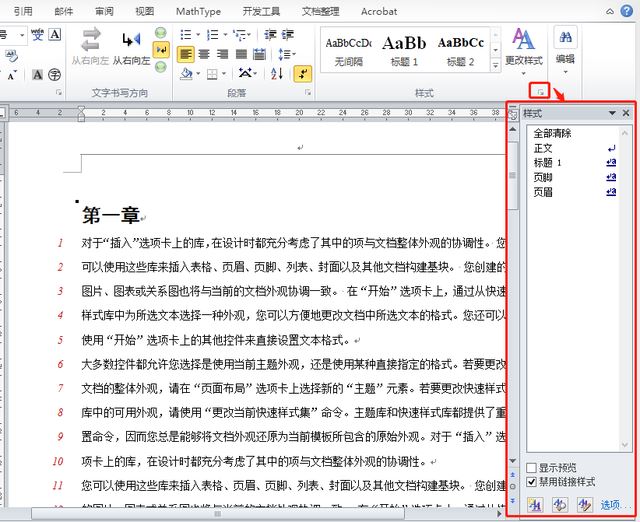Click the borders icon

click(212, 74)
